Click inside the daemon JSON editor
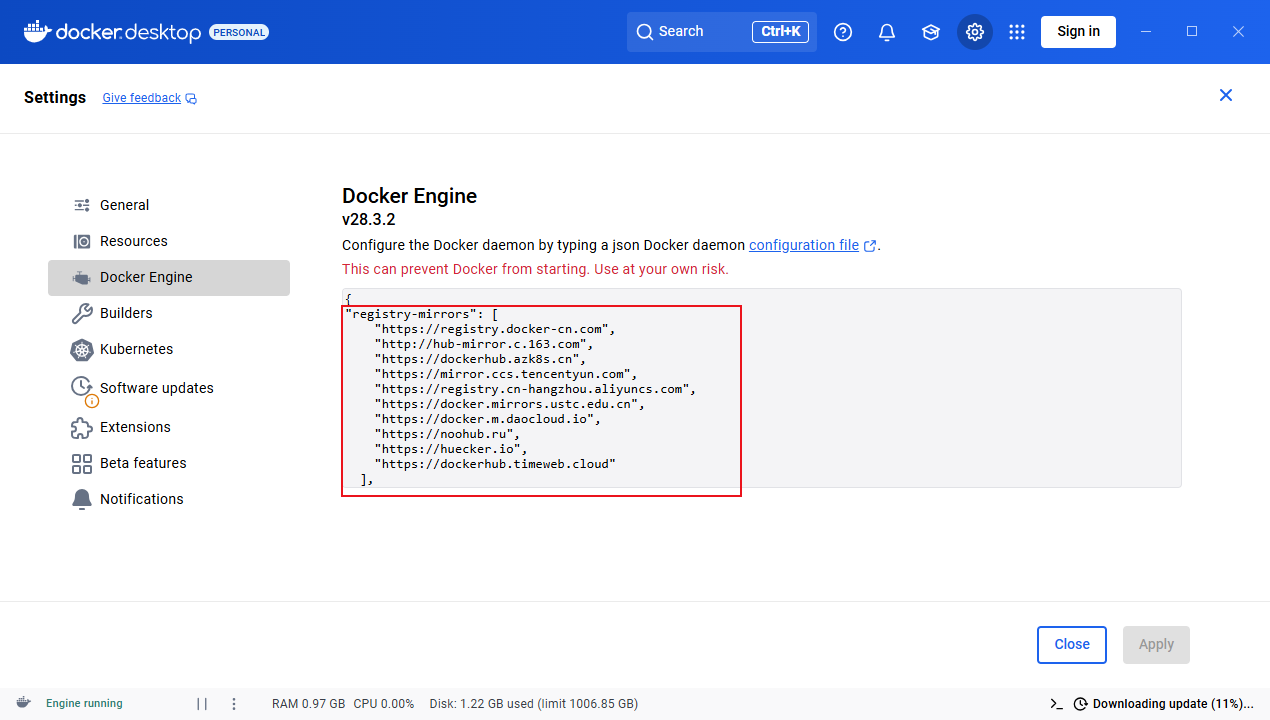 pyautogui.click(x=761, y=388)
